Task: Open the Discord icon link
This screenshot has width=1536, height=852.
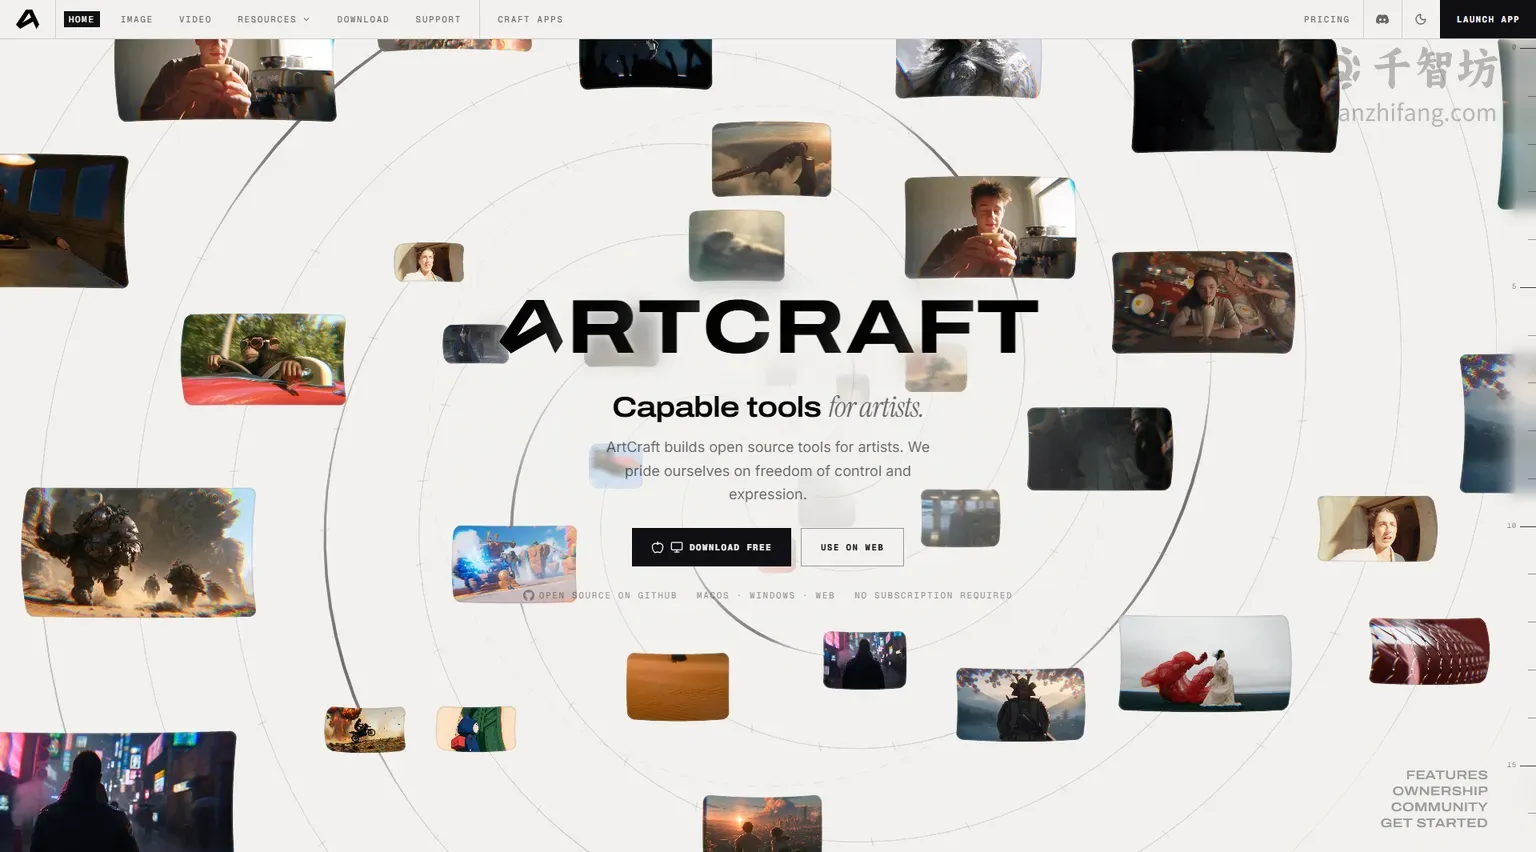Action: pos(1382,19)
